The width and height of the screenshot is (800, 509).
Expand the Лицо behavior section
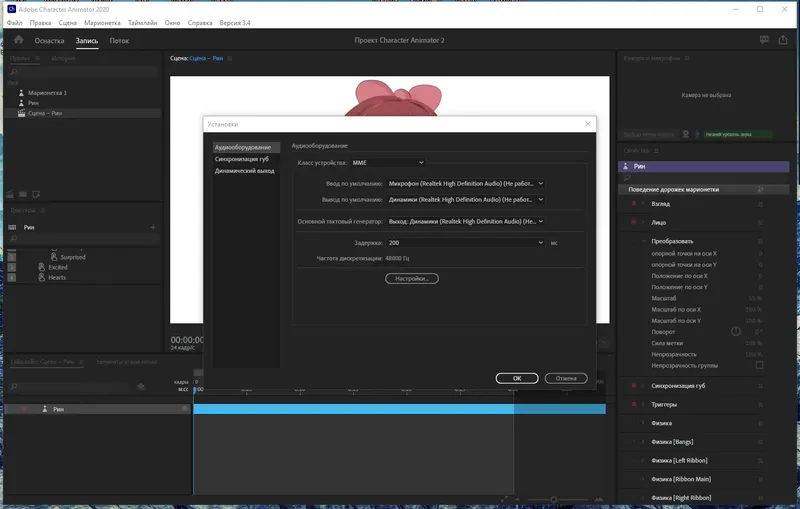pos(643,222)
